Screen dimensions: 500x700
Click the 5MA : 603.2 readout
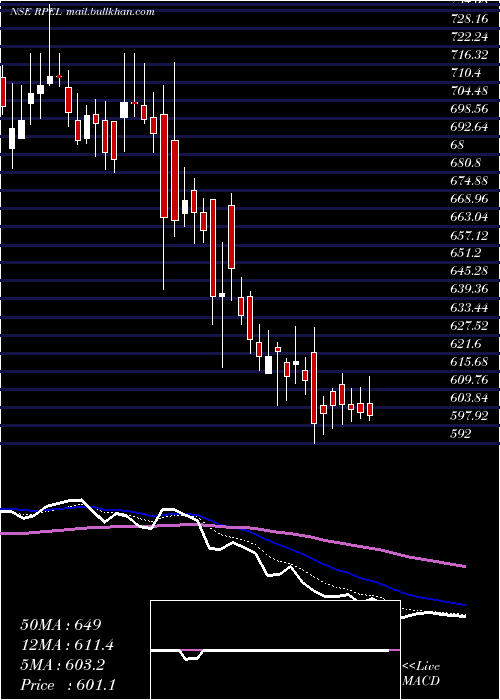[x=63, y=665]
